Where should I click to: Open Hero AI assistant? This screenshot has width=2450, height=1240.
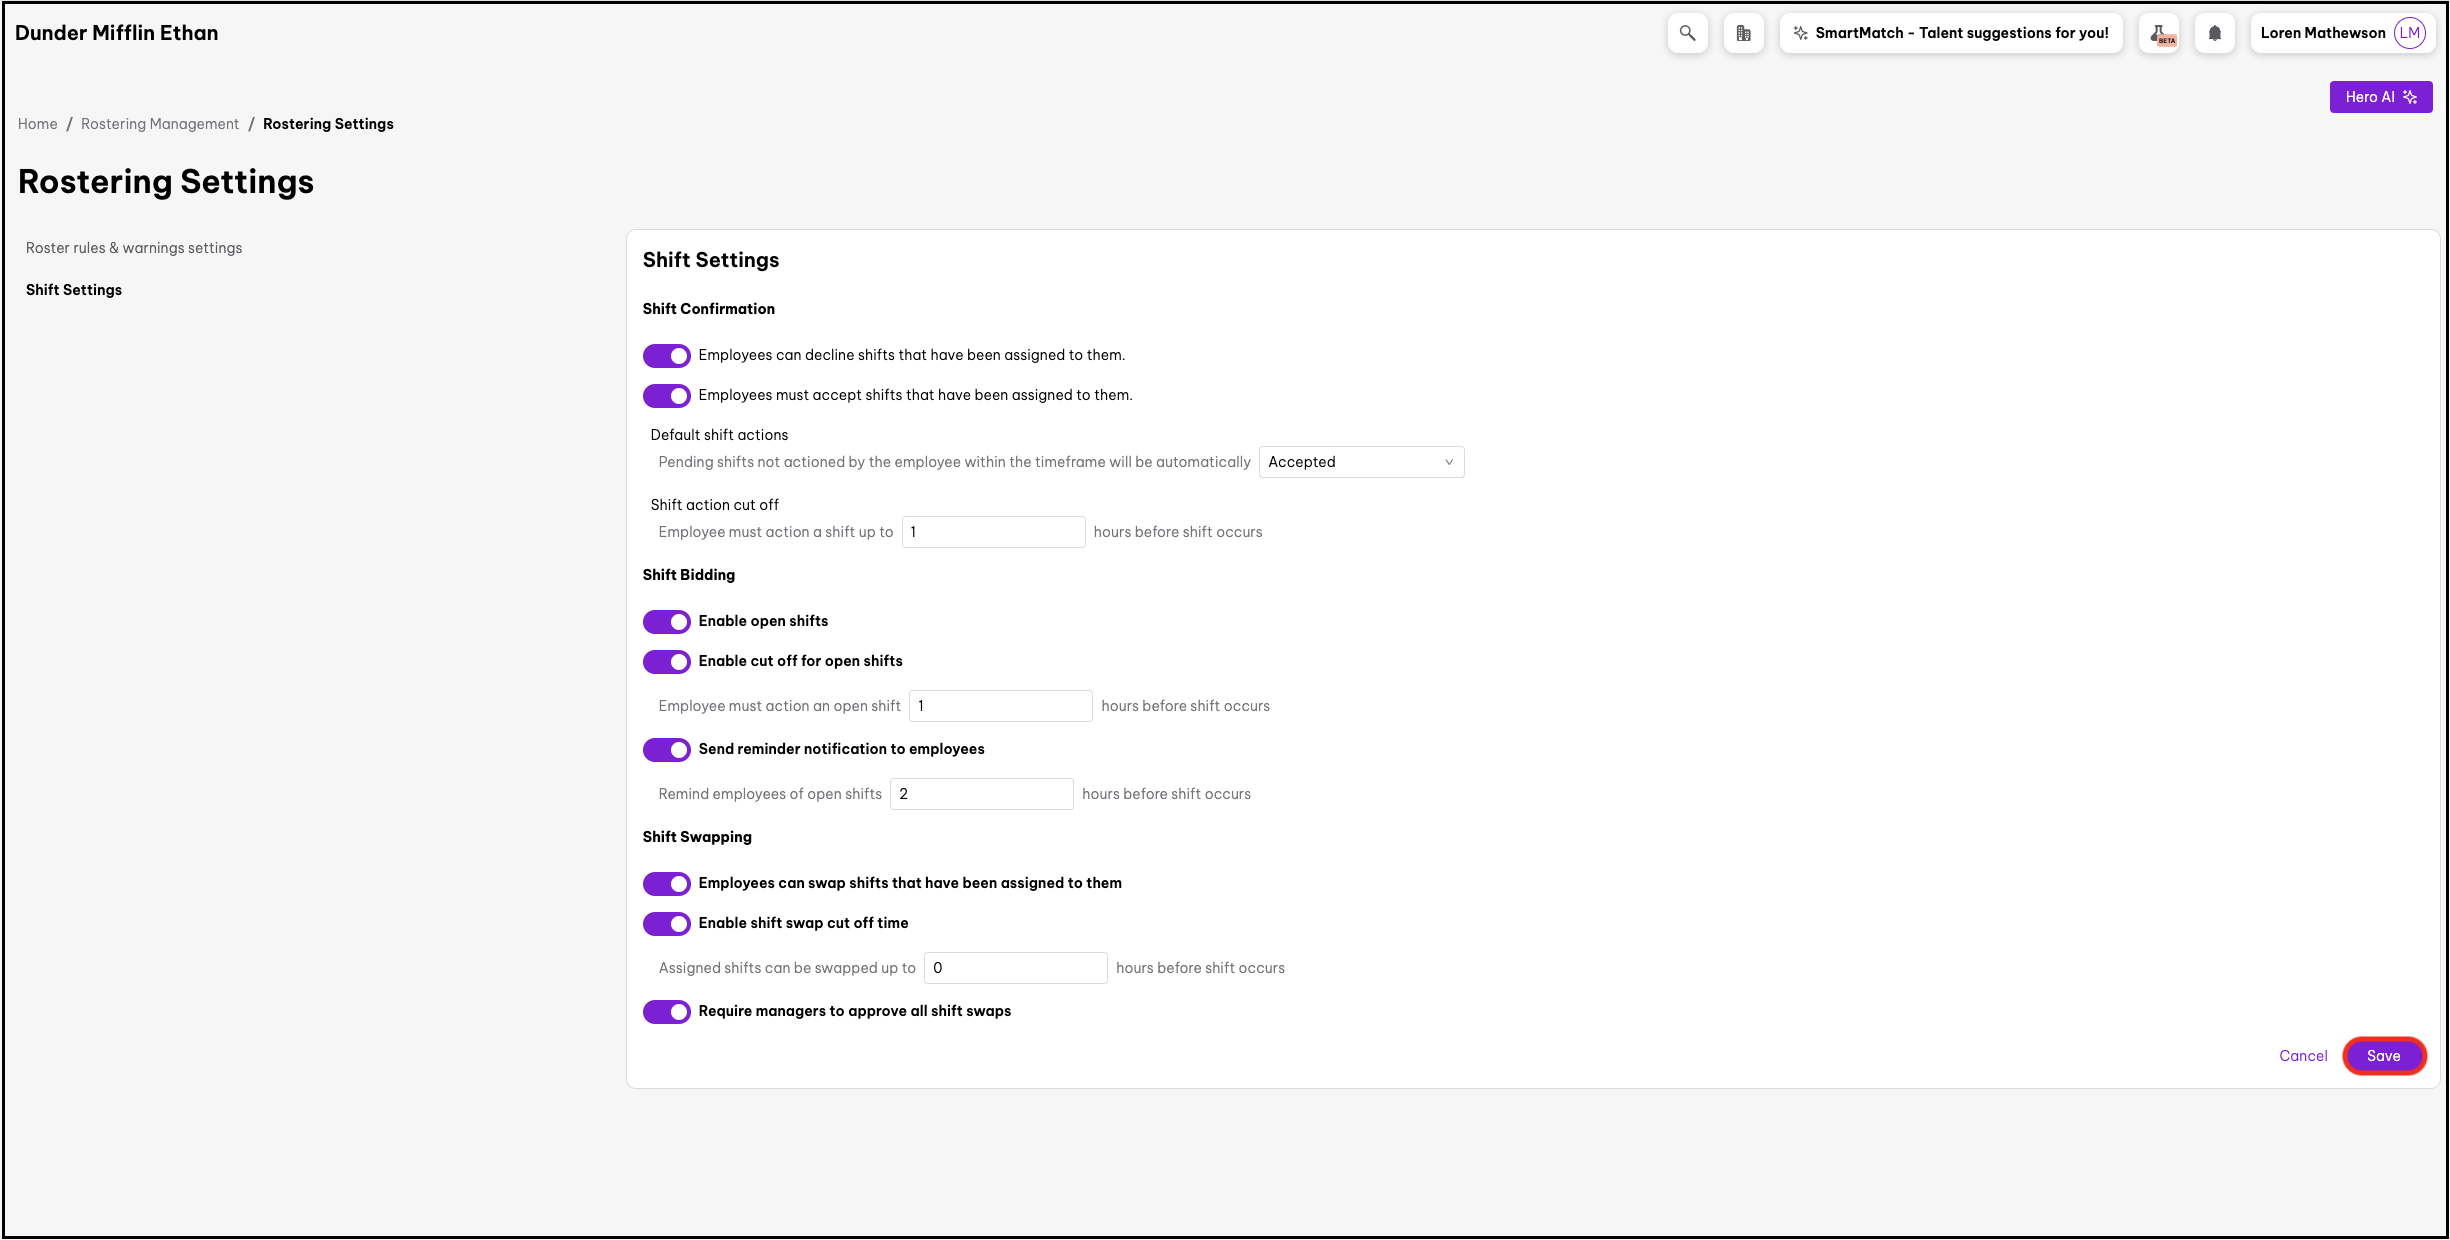[2380, 97]
